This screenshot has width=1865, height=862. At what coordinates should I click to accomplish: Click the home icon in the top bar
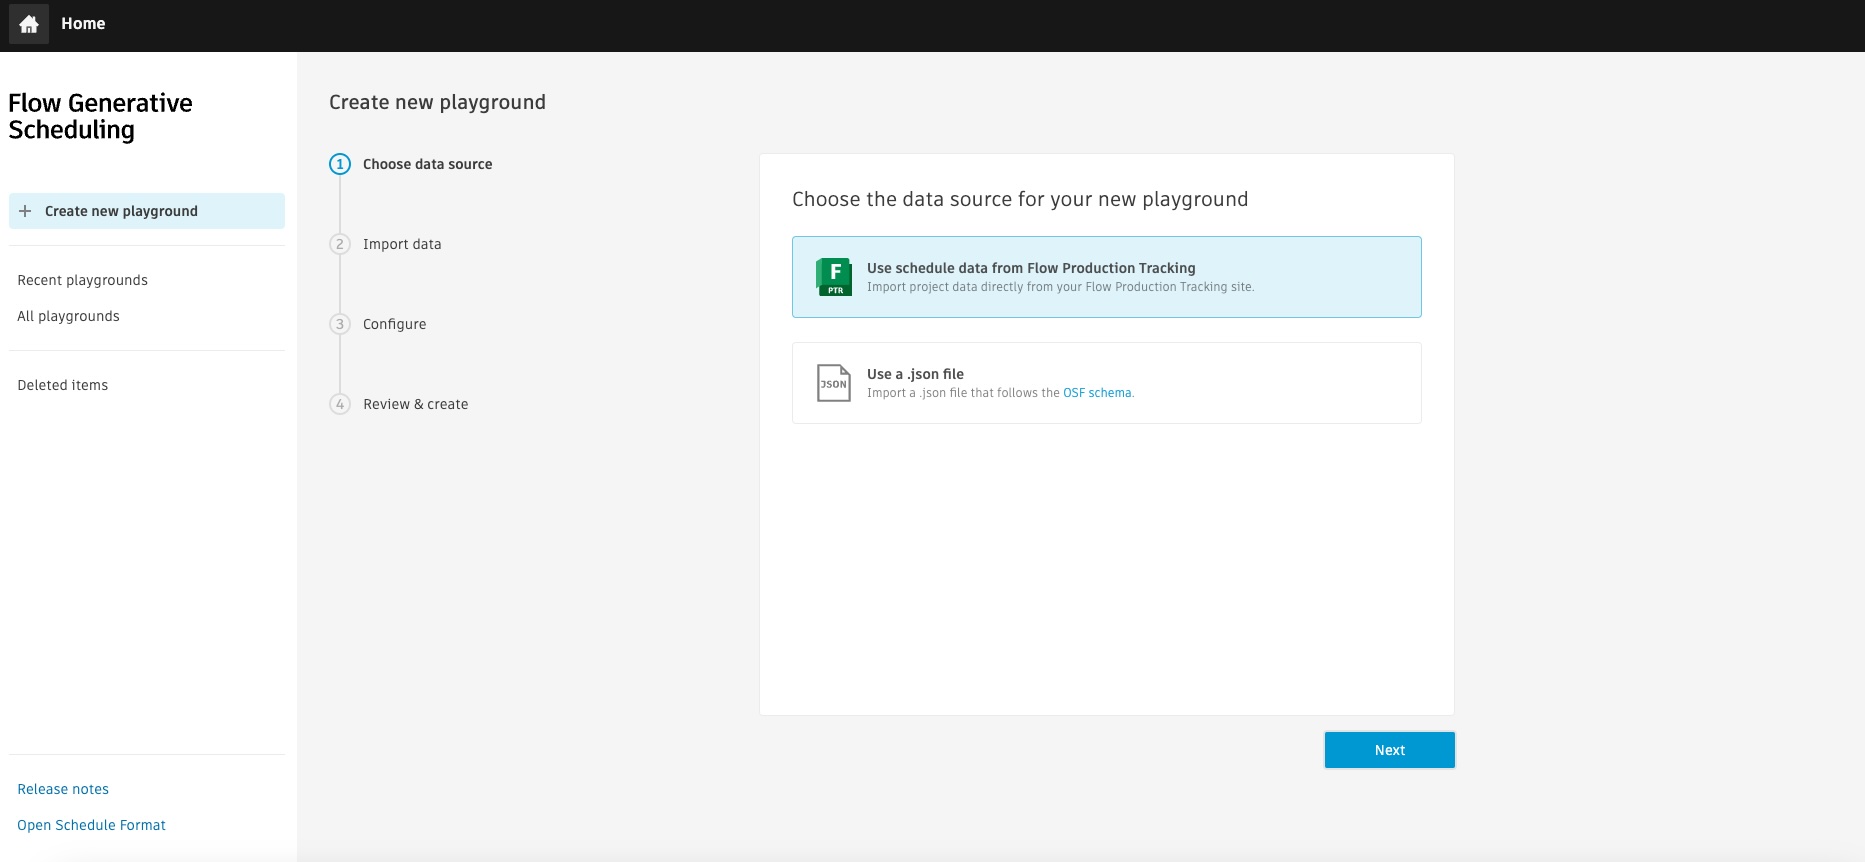coord(29,24)
